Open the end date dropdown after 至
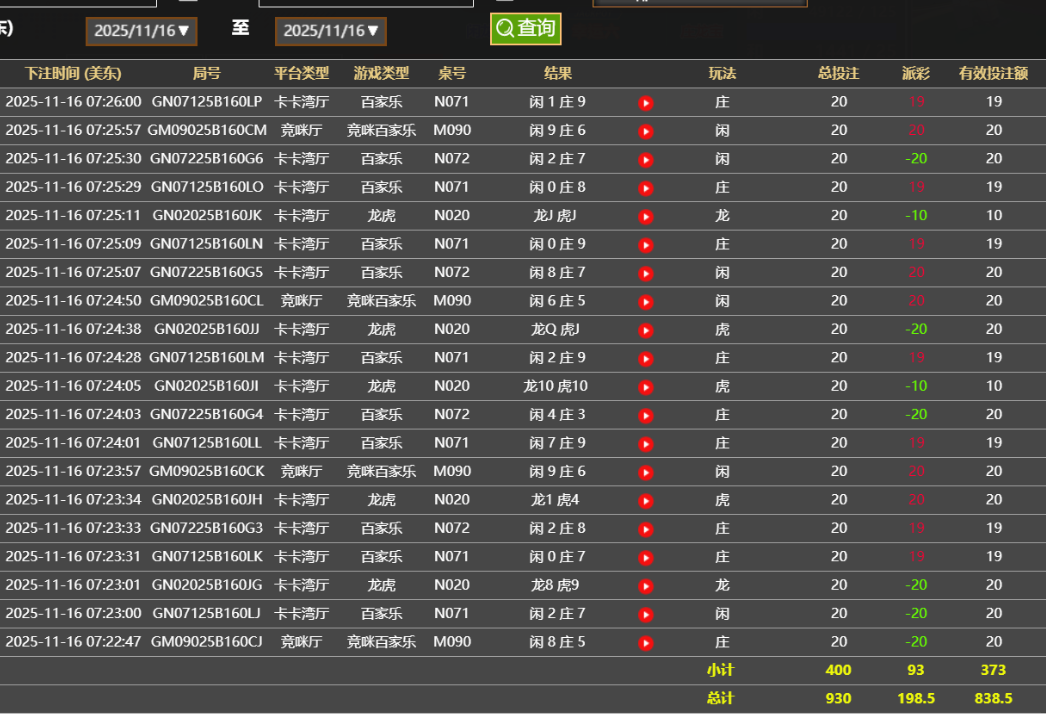Screen dimensions: 1046x714 (330, 31)
